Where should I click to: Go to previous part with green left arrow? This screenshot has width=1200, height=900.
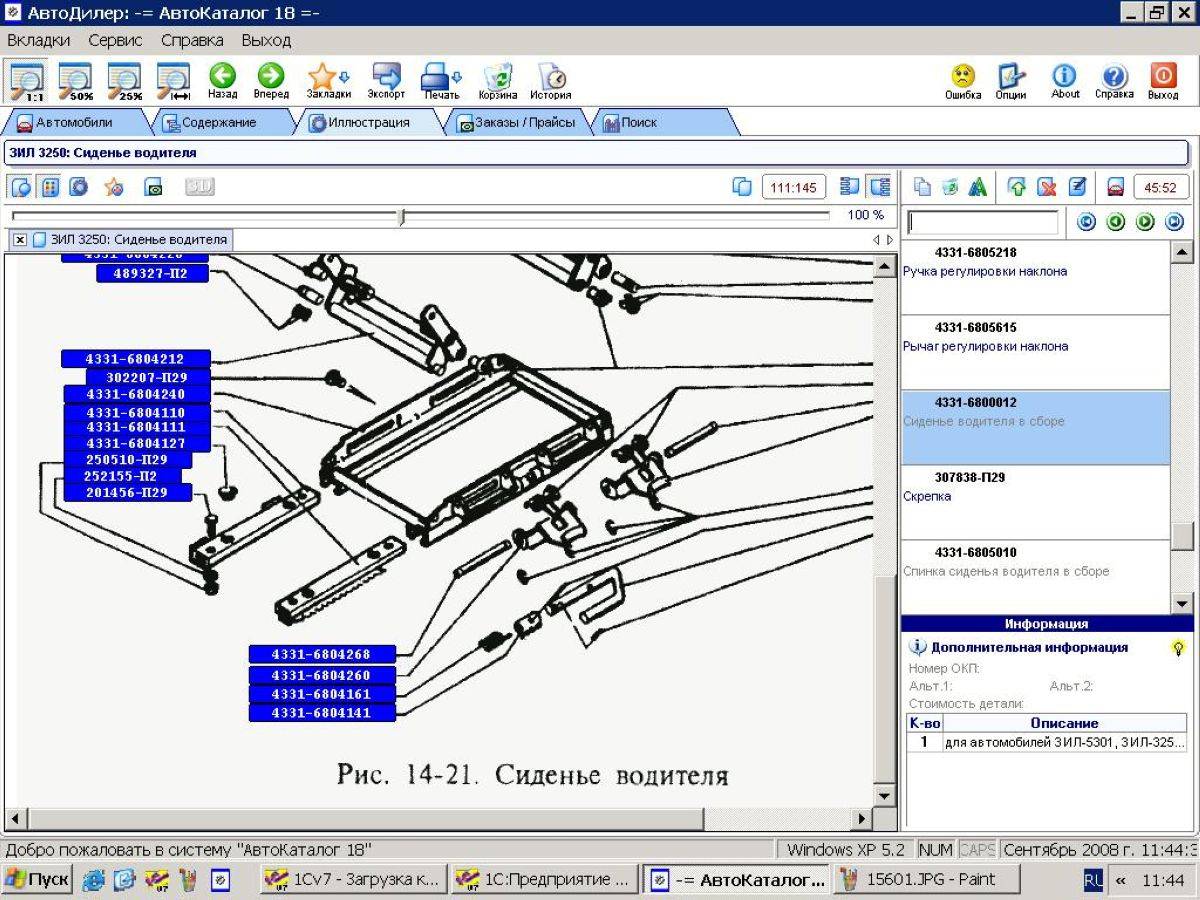[1116, 222]
